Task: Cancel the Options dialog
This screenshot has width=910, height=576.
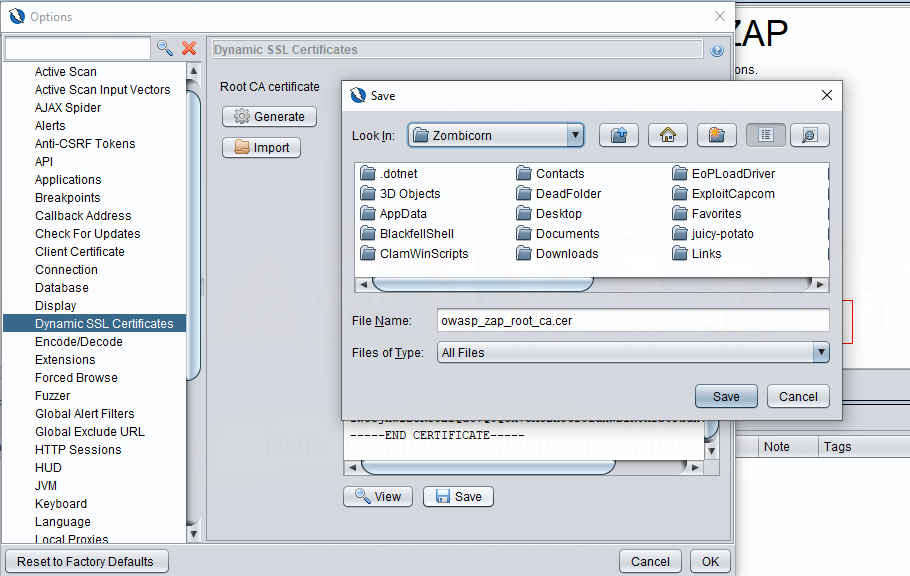Action: pos(650,562)
